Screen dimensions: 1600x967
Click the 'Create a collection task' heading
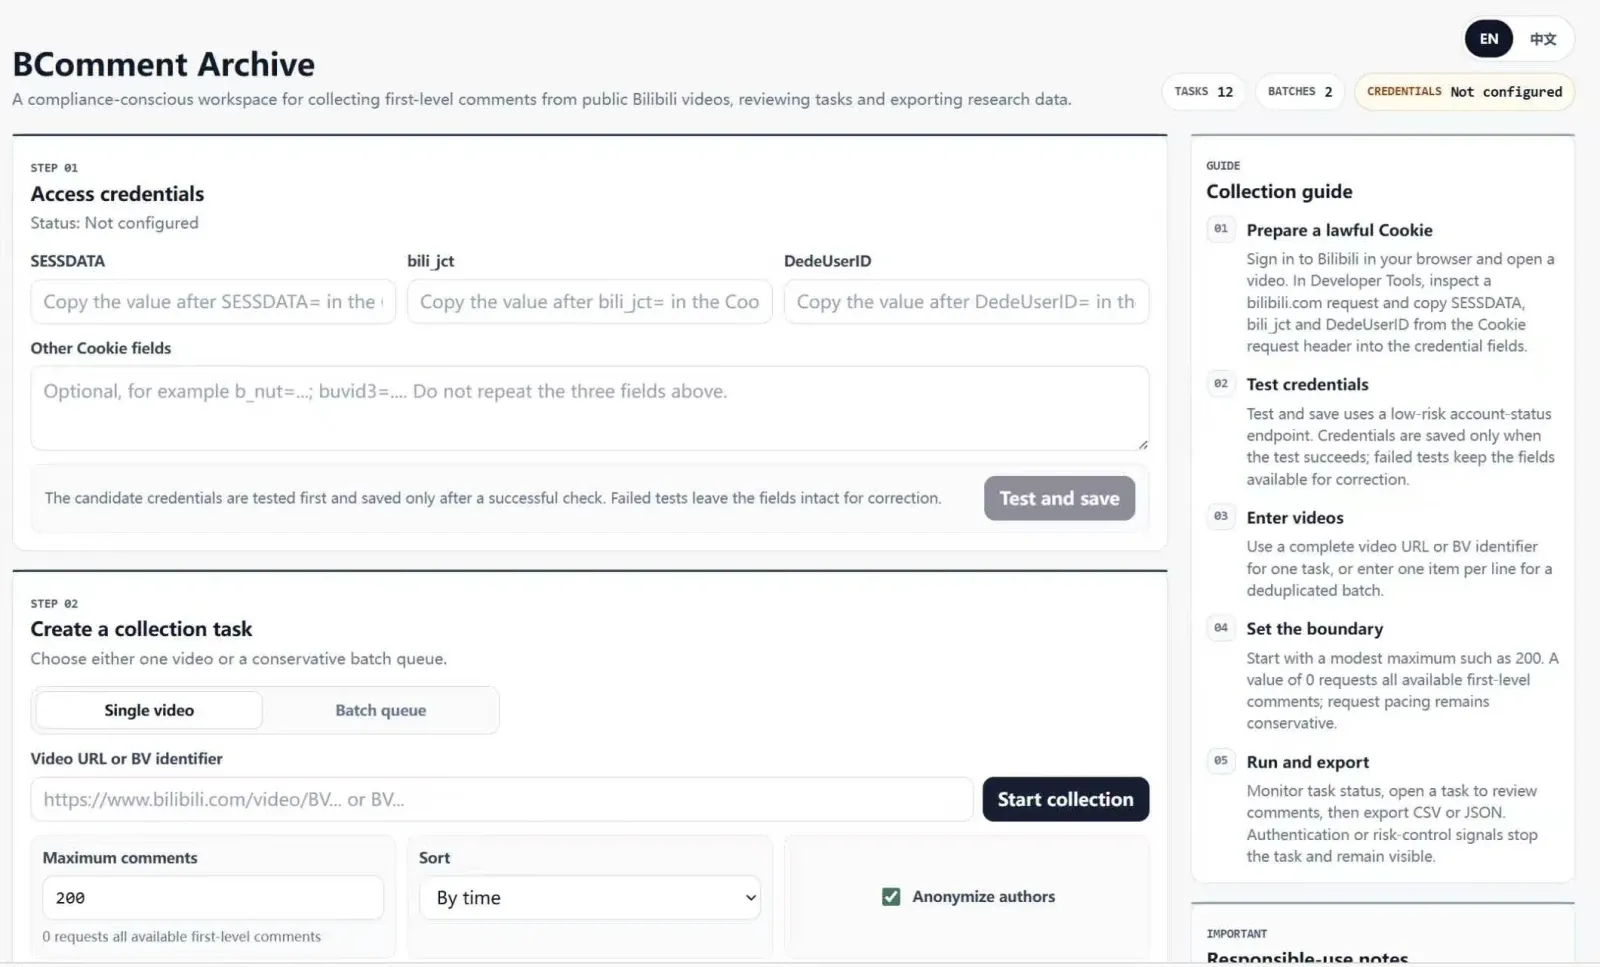pyautogui.click(x=141, y=629)
